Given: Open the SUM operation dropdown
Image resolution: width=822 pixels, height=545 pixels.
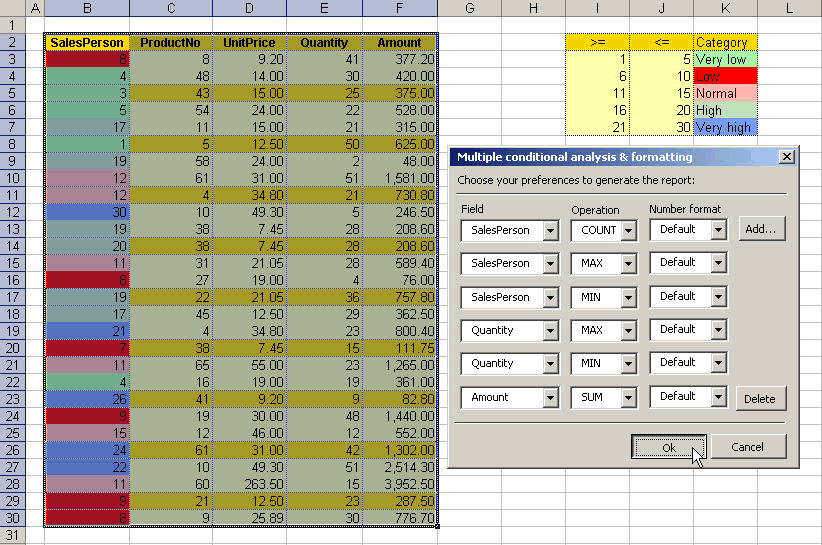Looking at the screenshot, I should click(x=628, y=398).
